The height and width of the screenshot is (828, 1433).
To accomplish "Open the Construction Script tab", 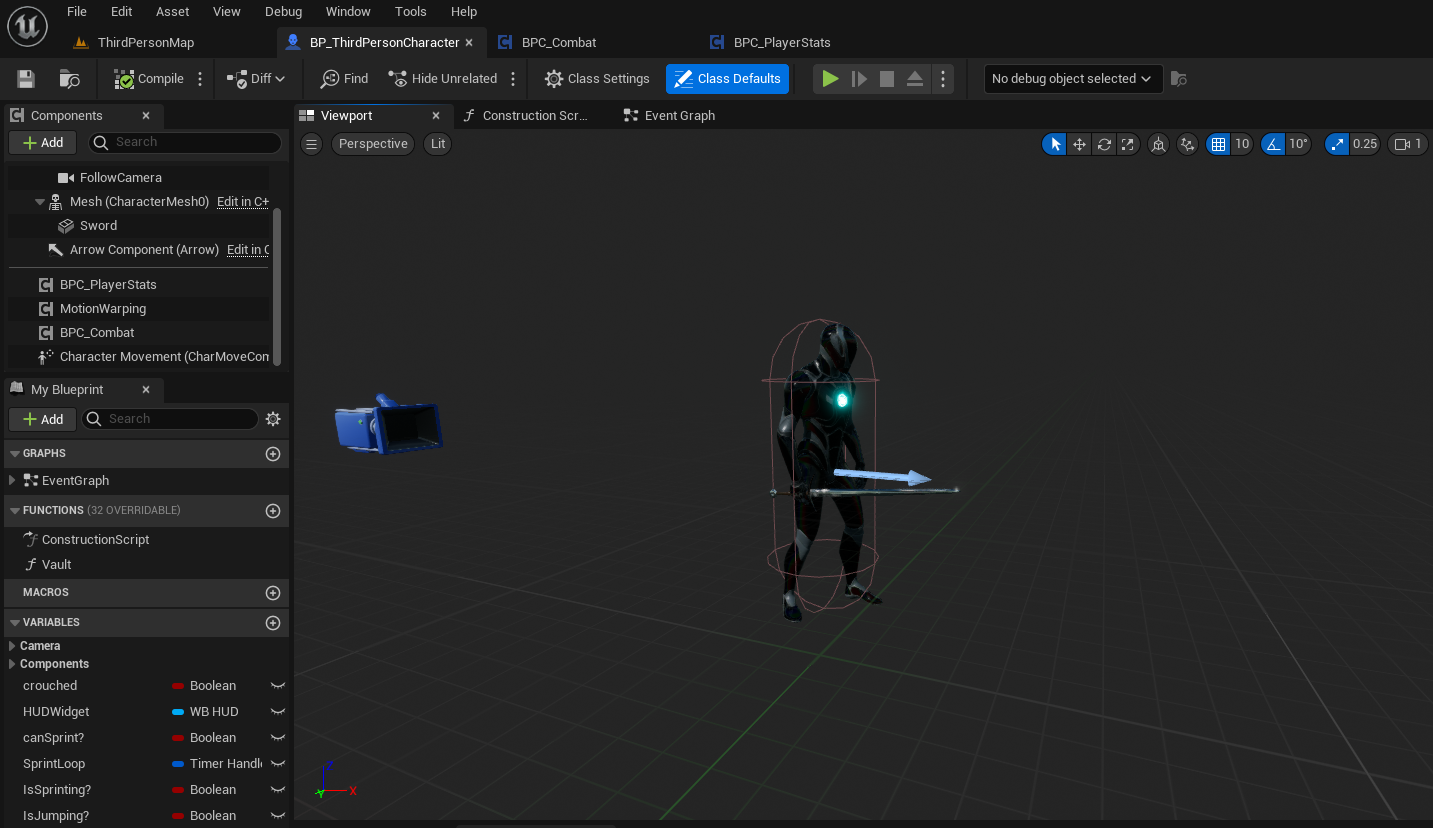I will [535, 116].
